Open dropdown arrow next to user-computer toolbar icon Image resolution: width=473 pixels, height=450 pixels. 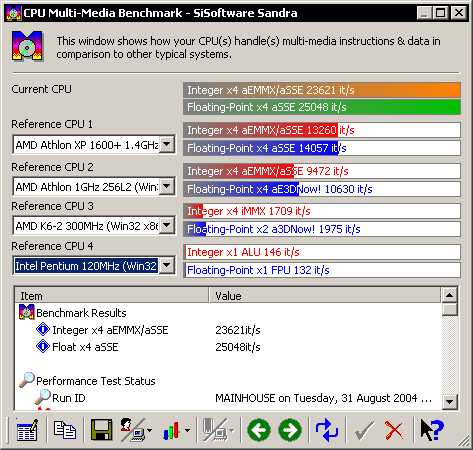(149, 430)
